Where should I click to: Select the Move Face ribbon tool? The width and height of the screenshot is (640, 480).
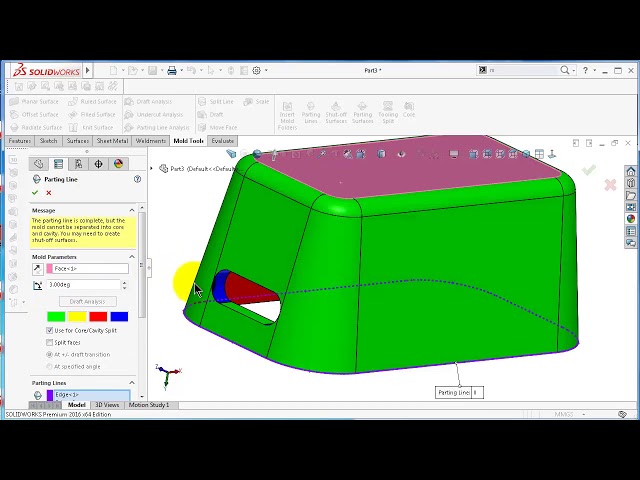pyautogui.click(x=217, y=128)
